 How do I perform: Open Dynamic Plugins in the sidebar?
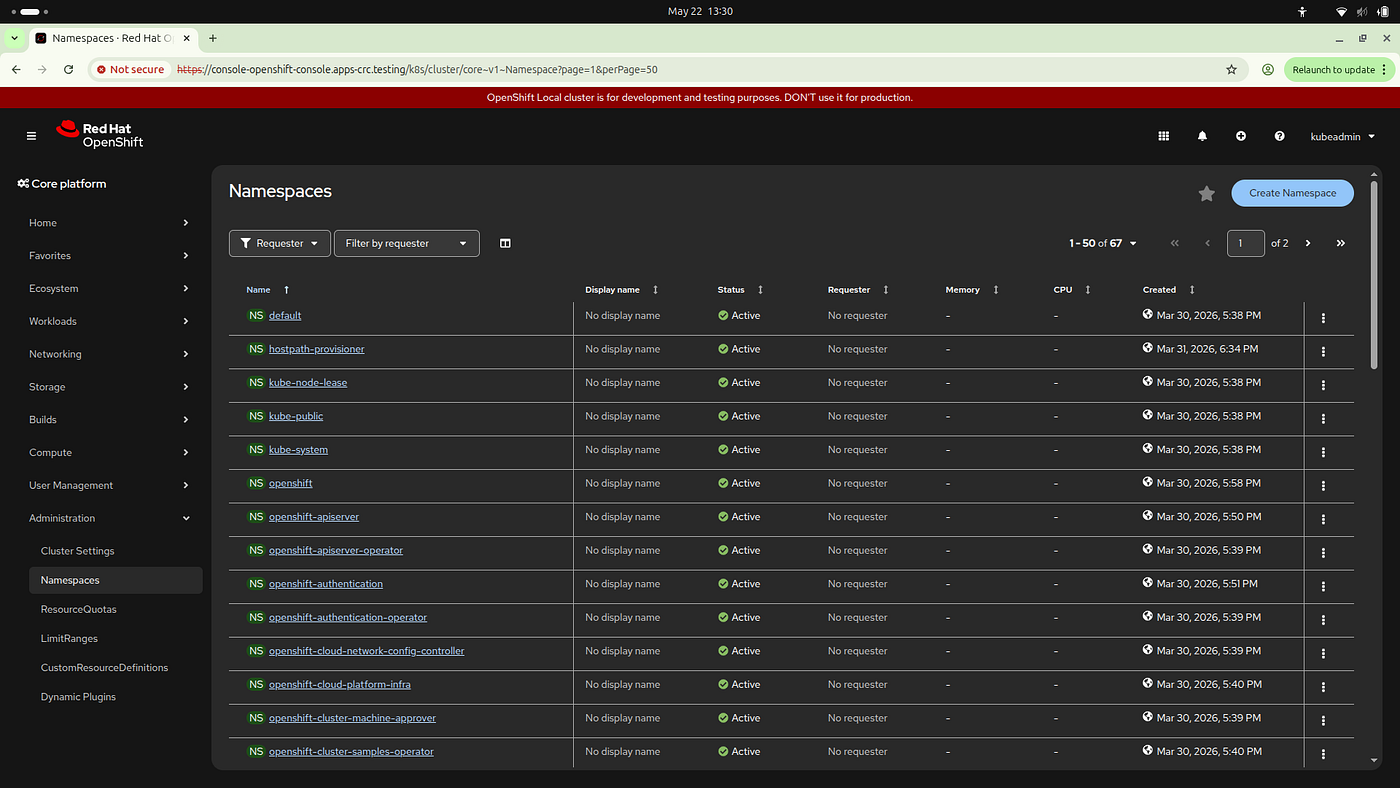[x=78, y=696]
